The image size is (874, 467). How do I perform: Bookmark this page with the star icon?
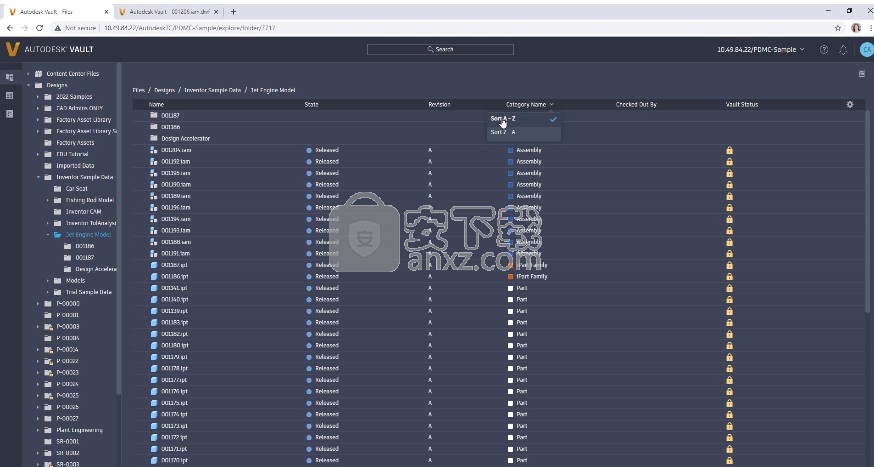(838, 28)
